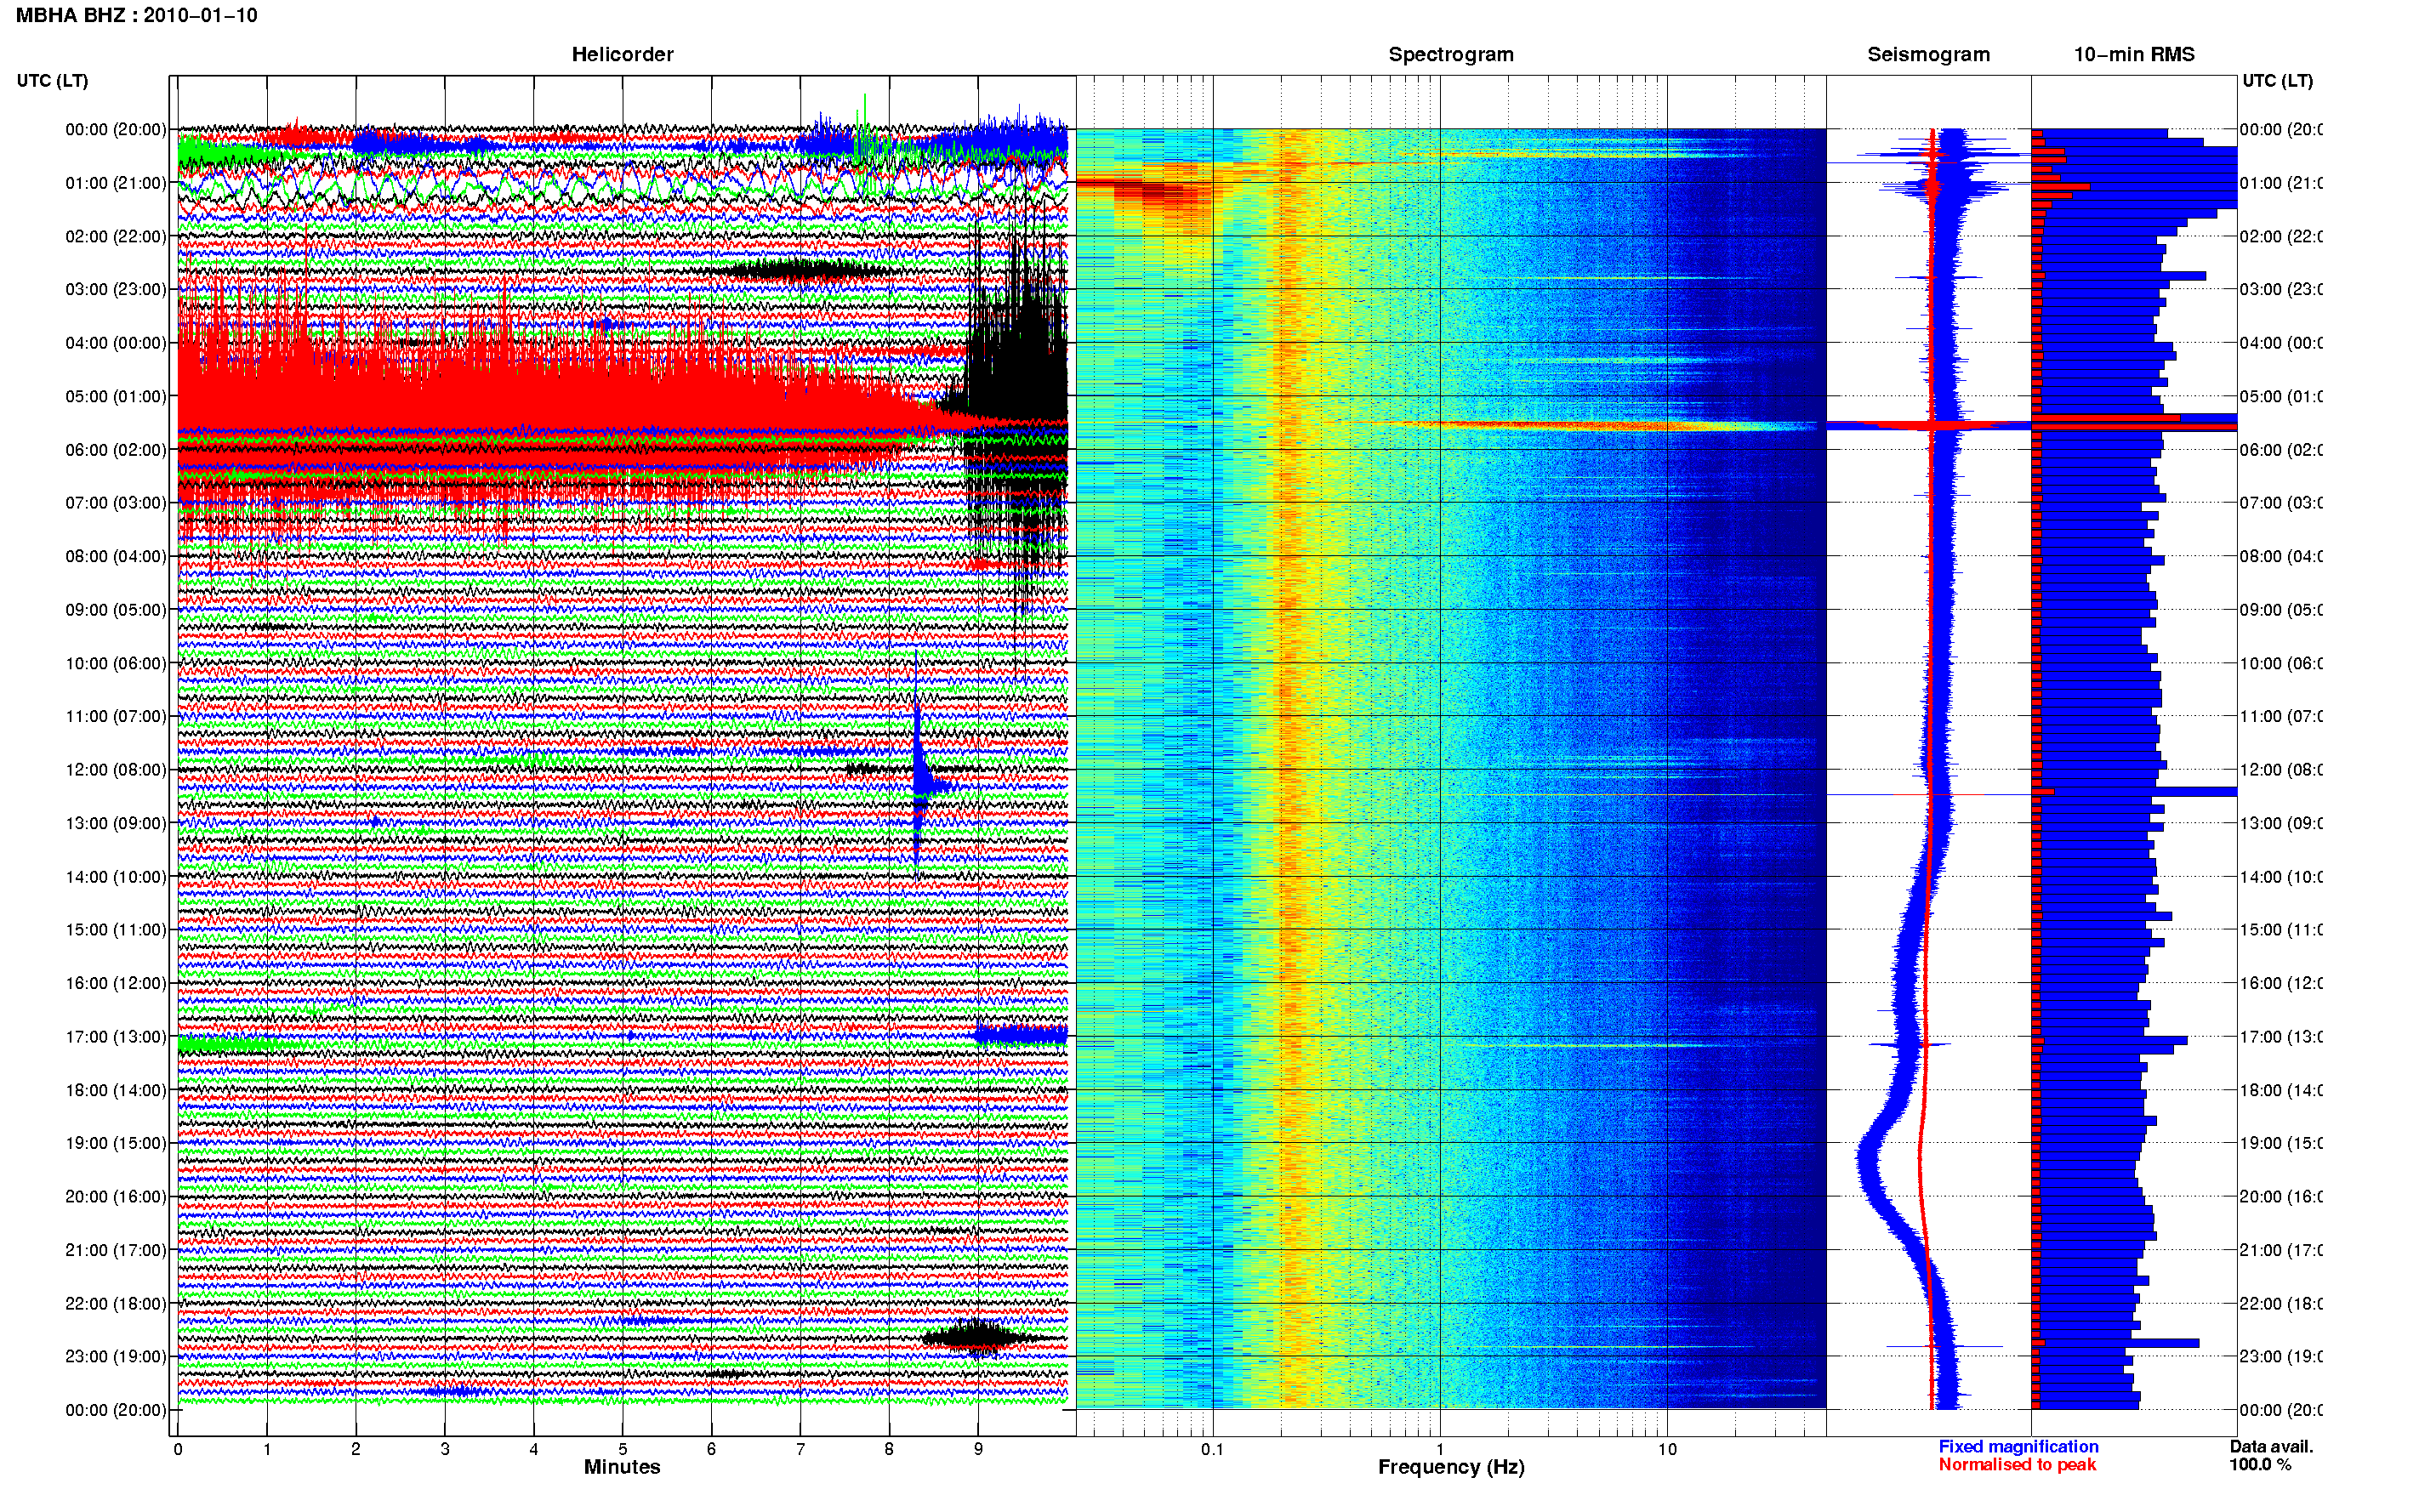
Task: Select the '11:00 (07:00)' time label beside Helicorder
Action: (x=116, y=716)
